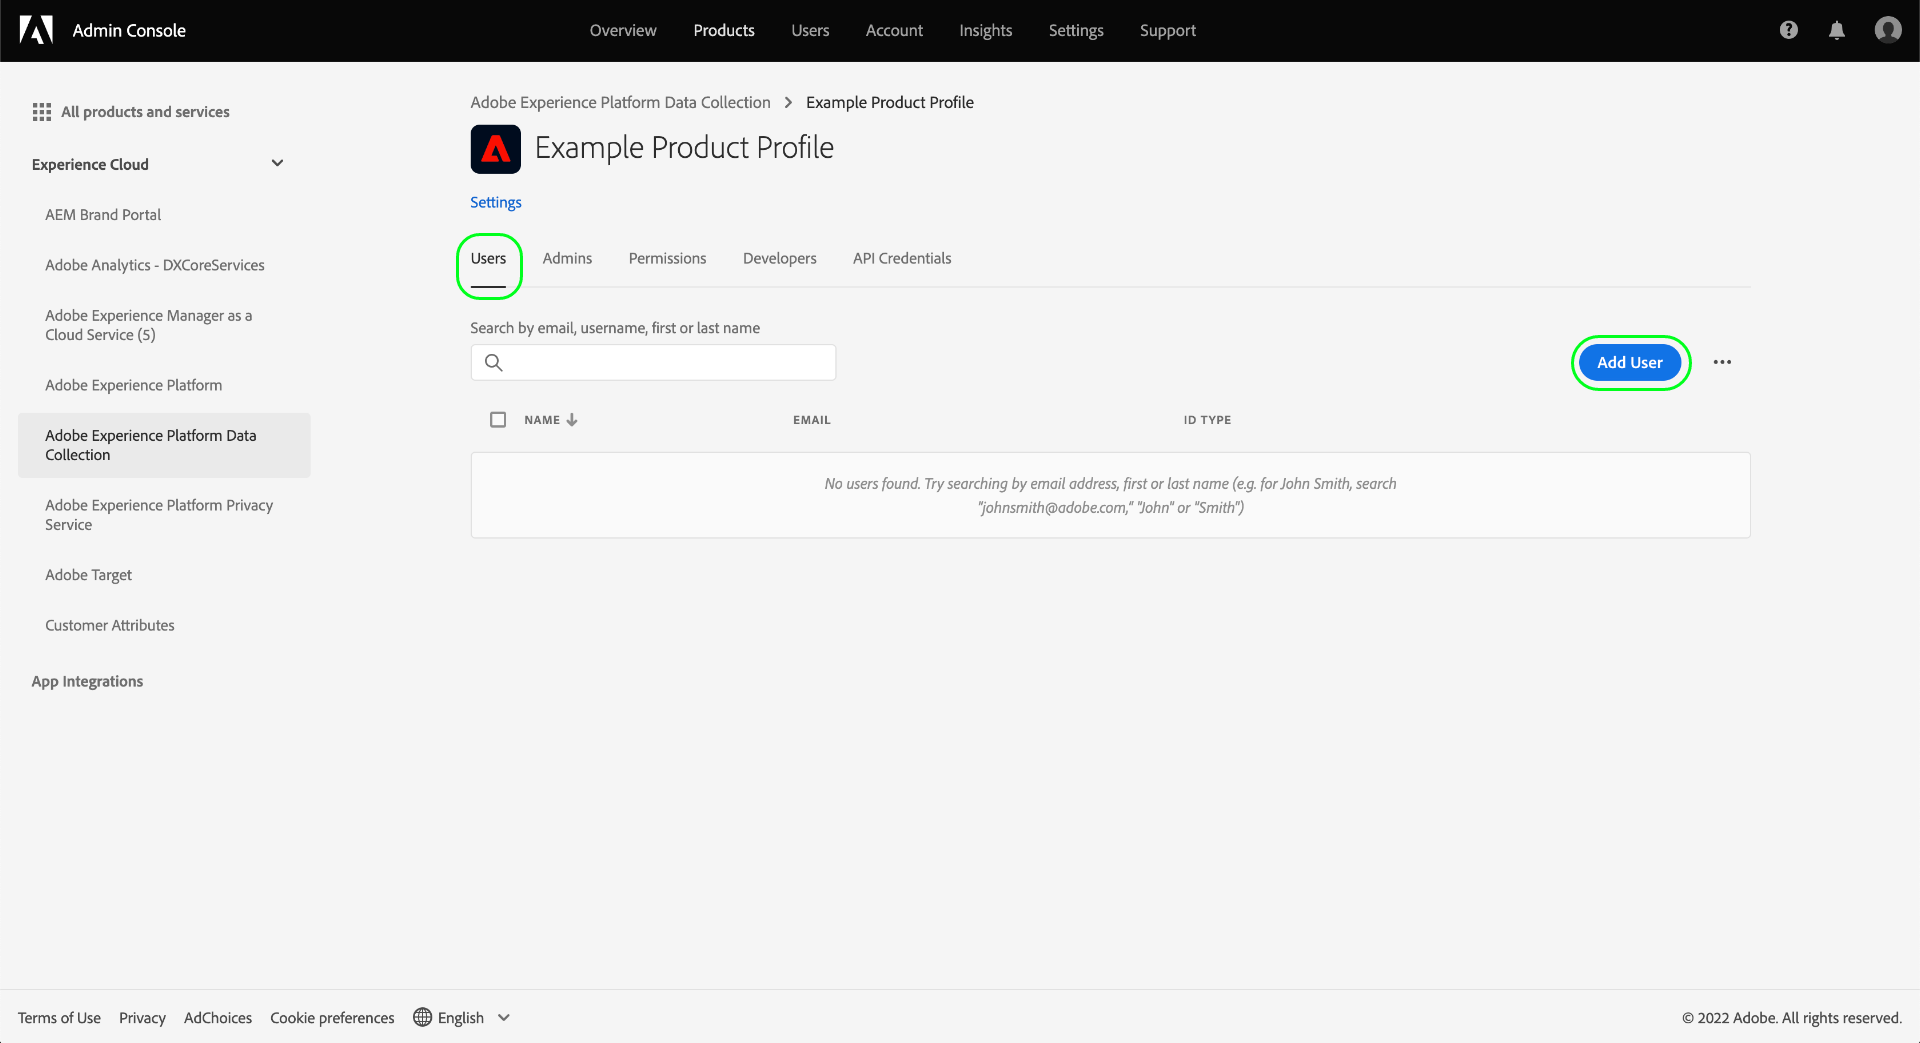Switch to the Admins tab
Viewport: 1920px width, 1043px height.
pos(567,258)
